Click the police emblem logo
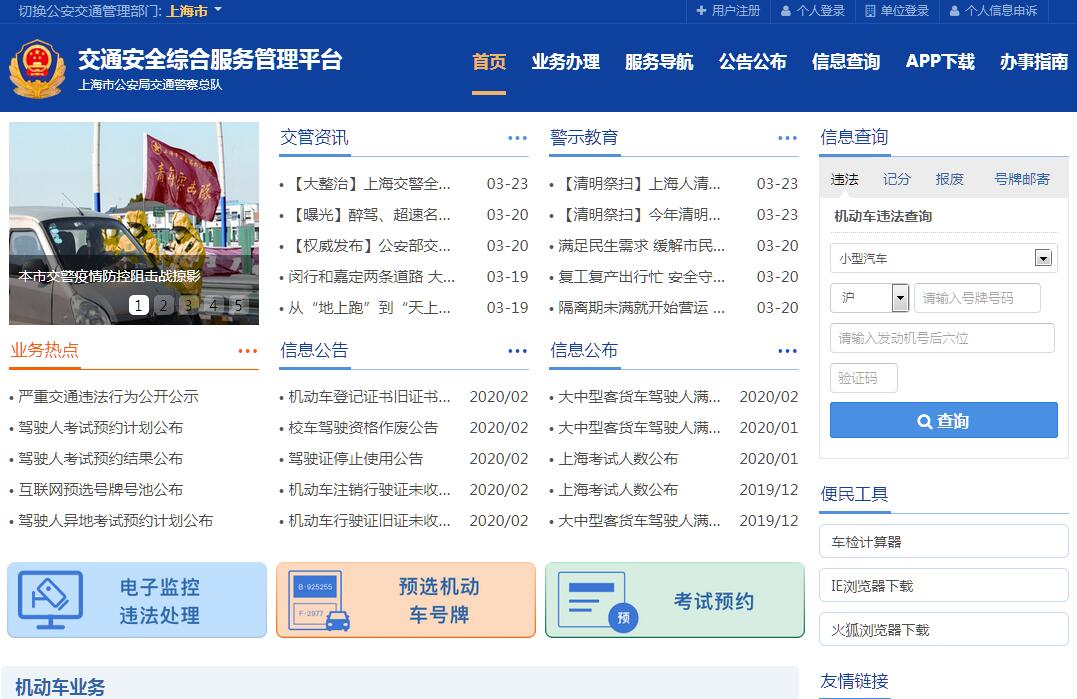 click(36, 70)
